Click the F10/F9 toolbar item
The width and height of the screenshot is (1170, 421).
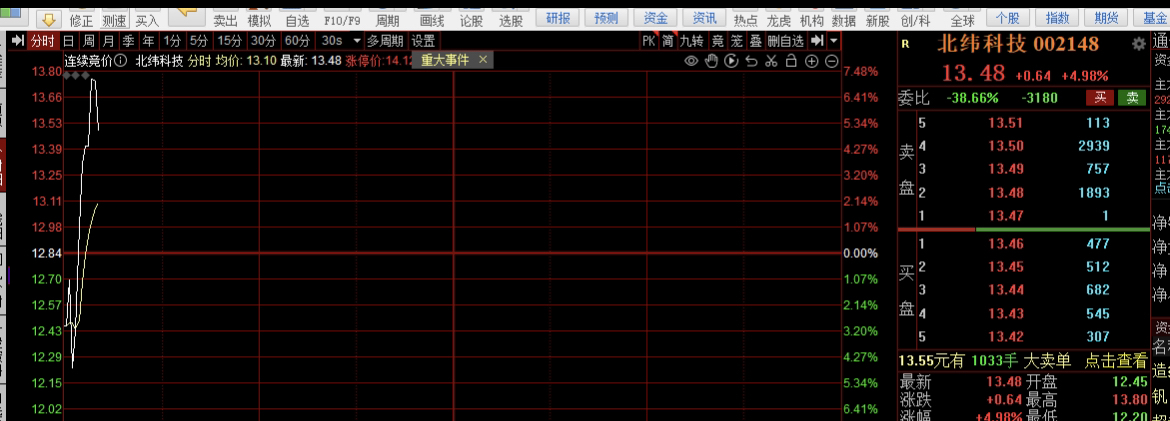341,21
